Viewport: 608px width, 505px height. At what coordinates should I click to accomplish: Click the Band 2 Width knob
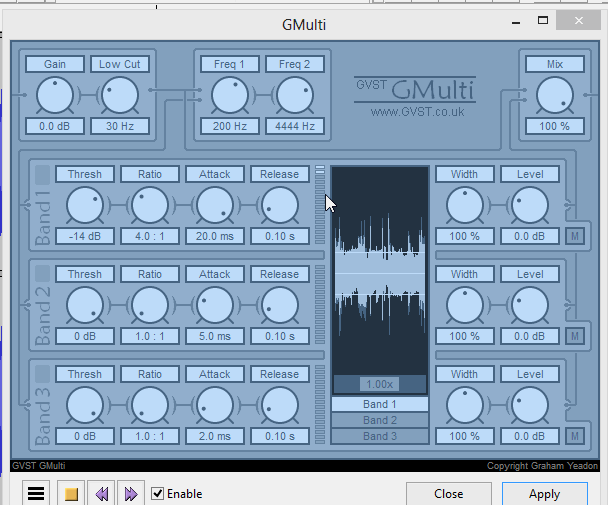(465, 305)
